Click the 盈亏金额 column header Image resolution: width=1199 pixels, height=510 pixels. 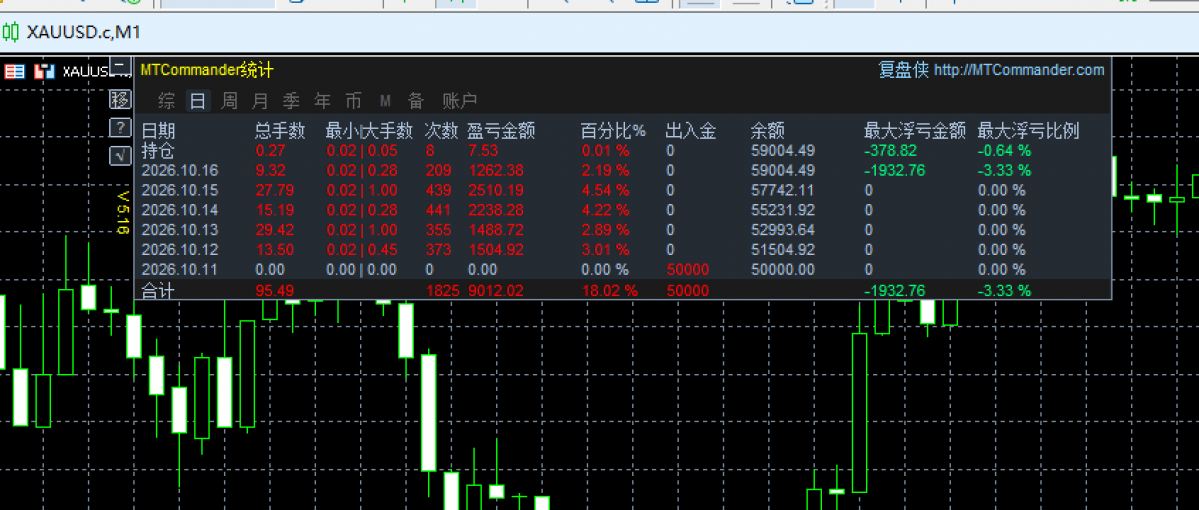click(501, 132)
